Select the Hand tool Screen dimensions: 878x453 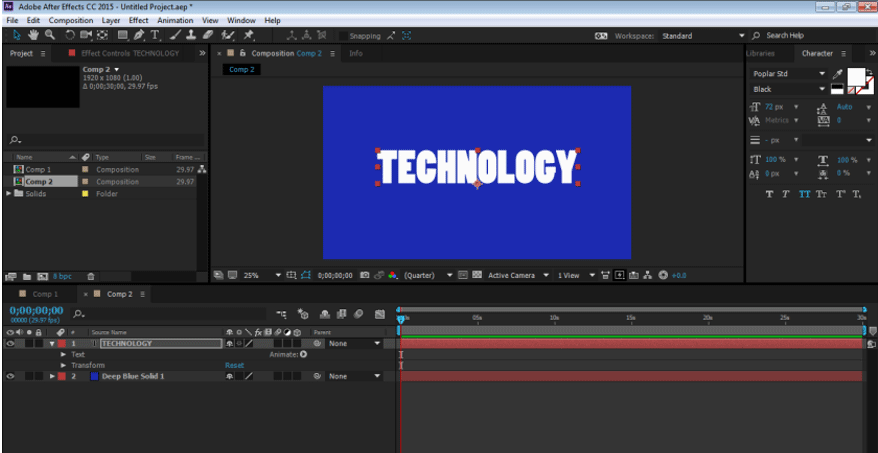tap(33, 35)
